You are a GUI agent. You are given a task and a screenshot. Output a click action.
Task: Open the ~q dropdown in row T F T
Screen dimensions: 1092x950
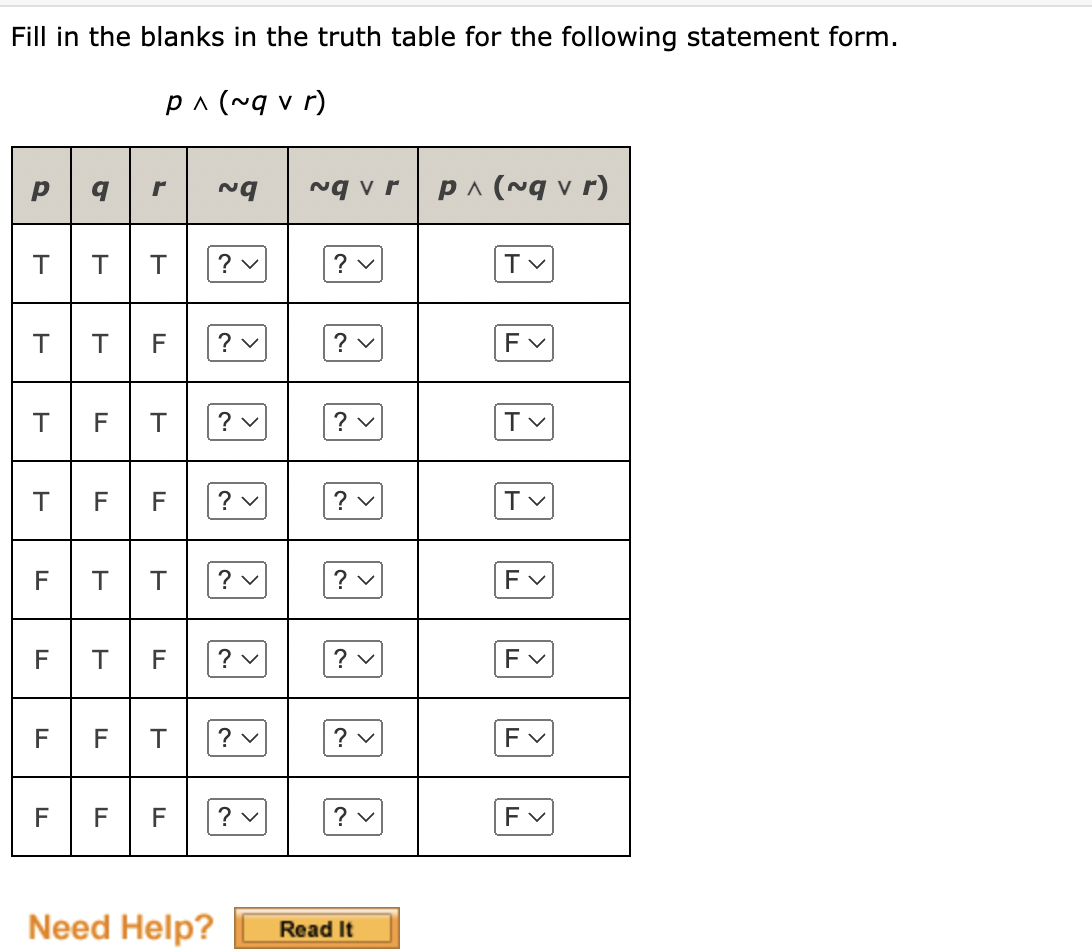(x=237, y=421)
